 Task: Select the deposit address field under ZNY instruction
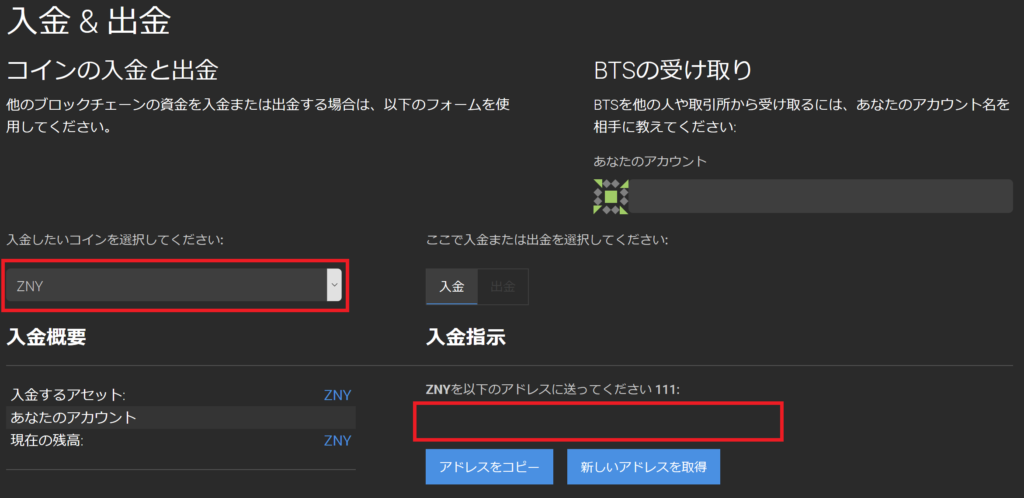tap(599, 422)
